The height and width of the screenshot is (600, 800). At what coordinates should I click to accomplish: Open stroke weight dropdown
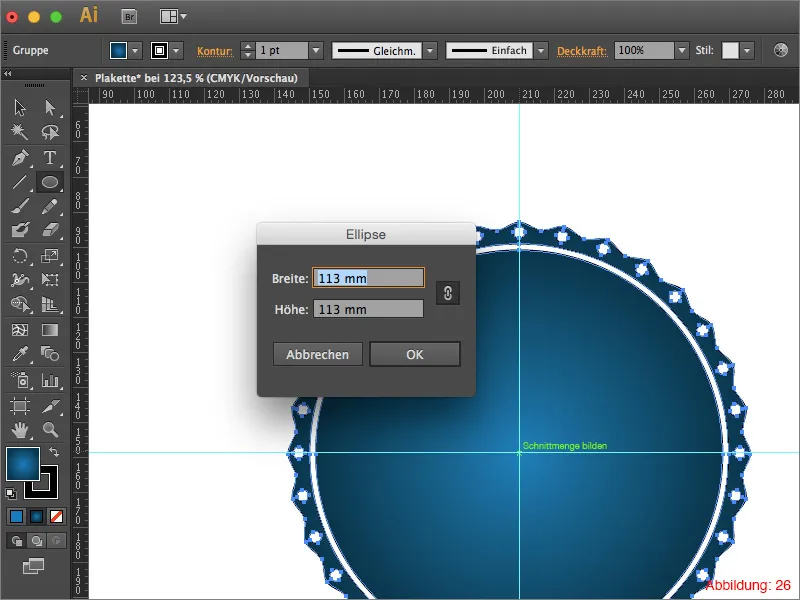pos(316,51)
